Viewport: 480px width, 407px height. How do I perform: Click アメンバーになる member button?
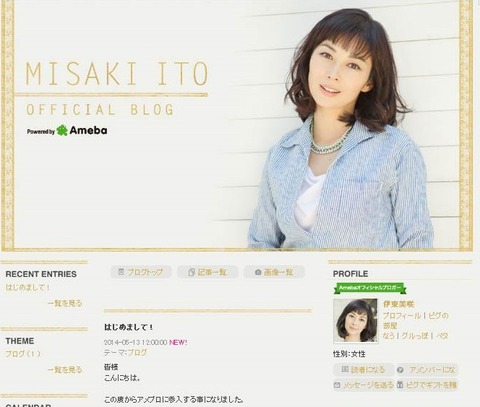coord(428,370)
